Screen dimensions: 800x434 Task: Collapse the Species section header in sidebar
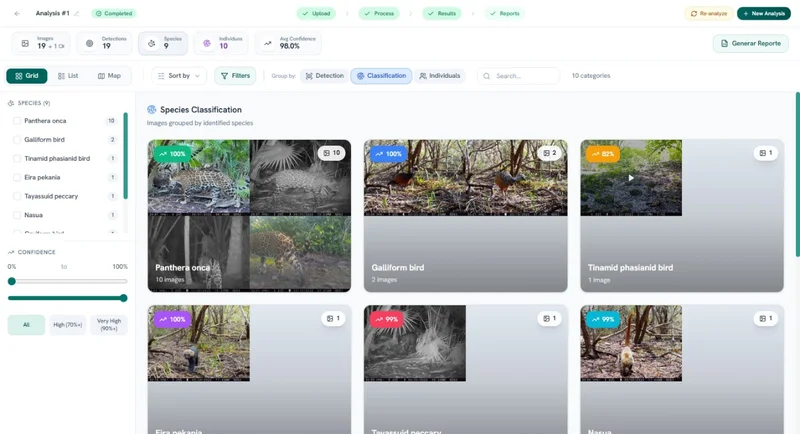point(30,103)
